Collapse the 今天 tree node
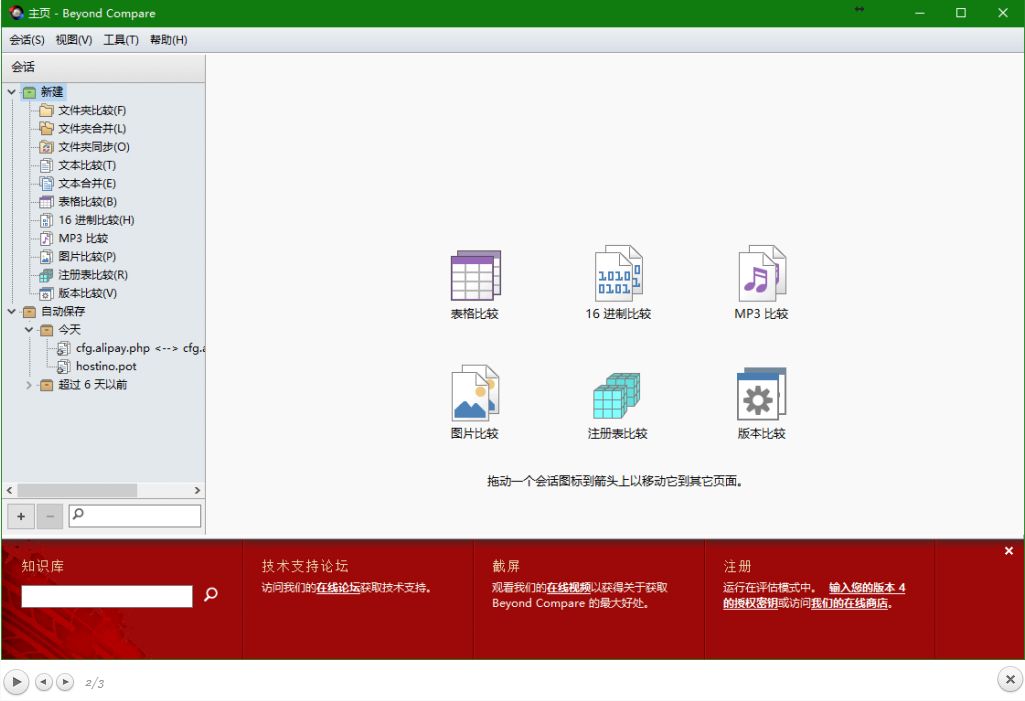The height and width of the screenshot is (701, 1025). point(29,330)
